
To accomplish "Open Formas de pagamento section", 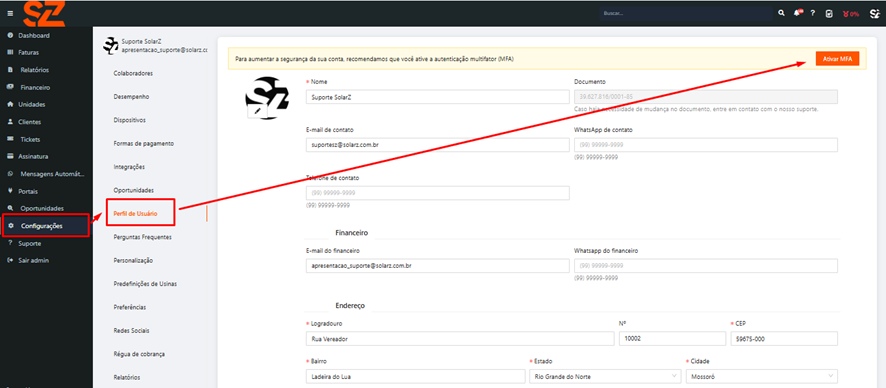I will click(x=144, y=143).
